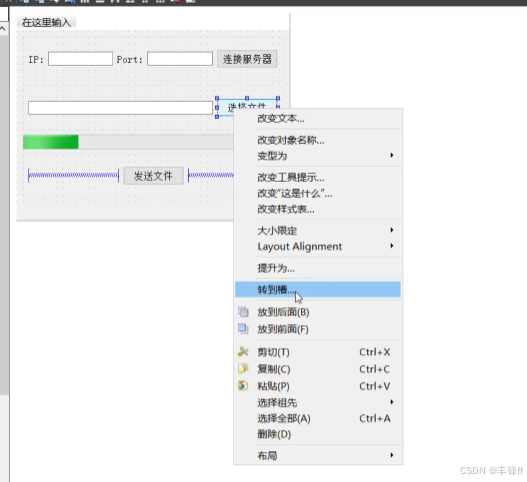The width and height of the screenshot is (527, 482).
Task: Click the scissors icon beside 剪切
Action: (243, 352)
